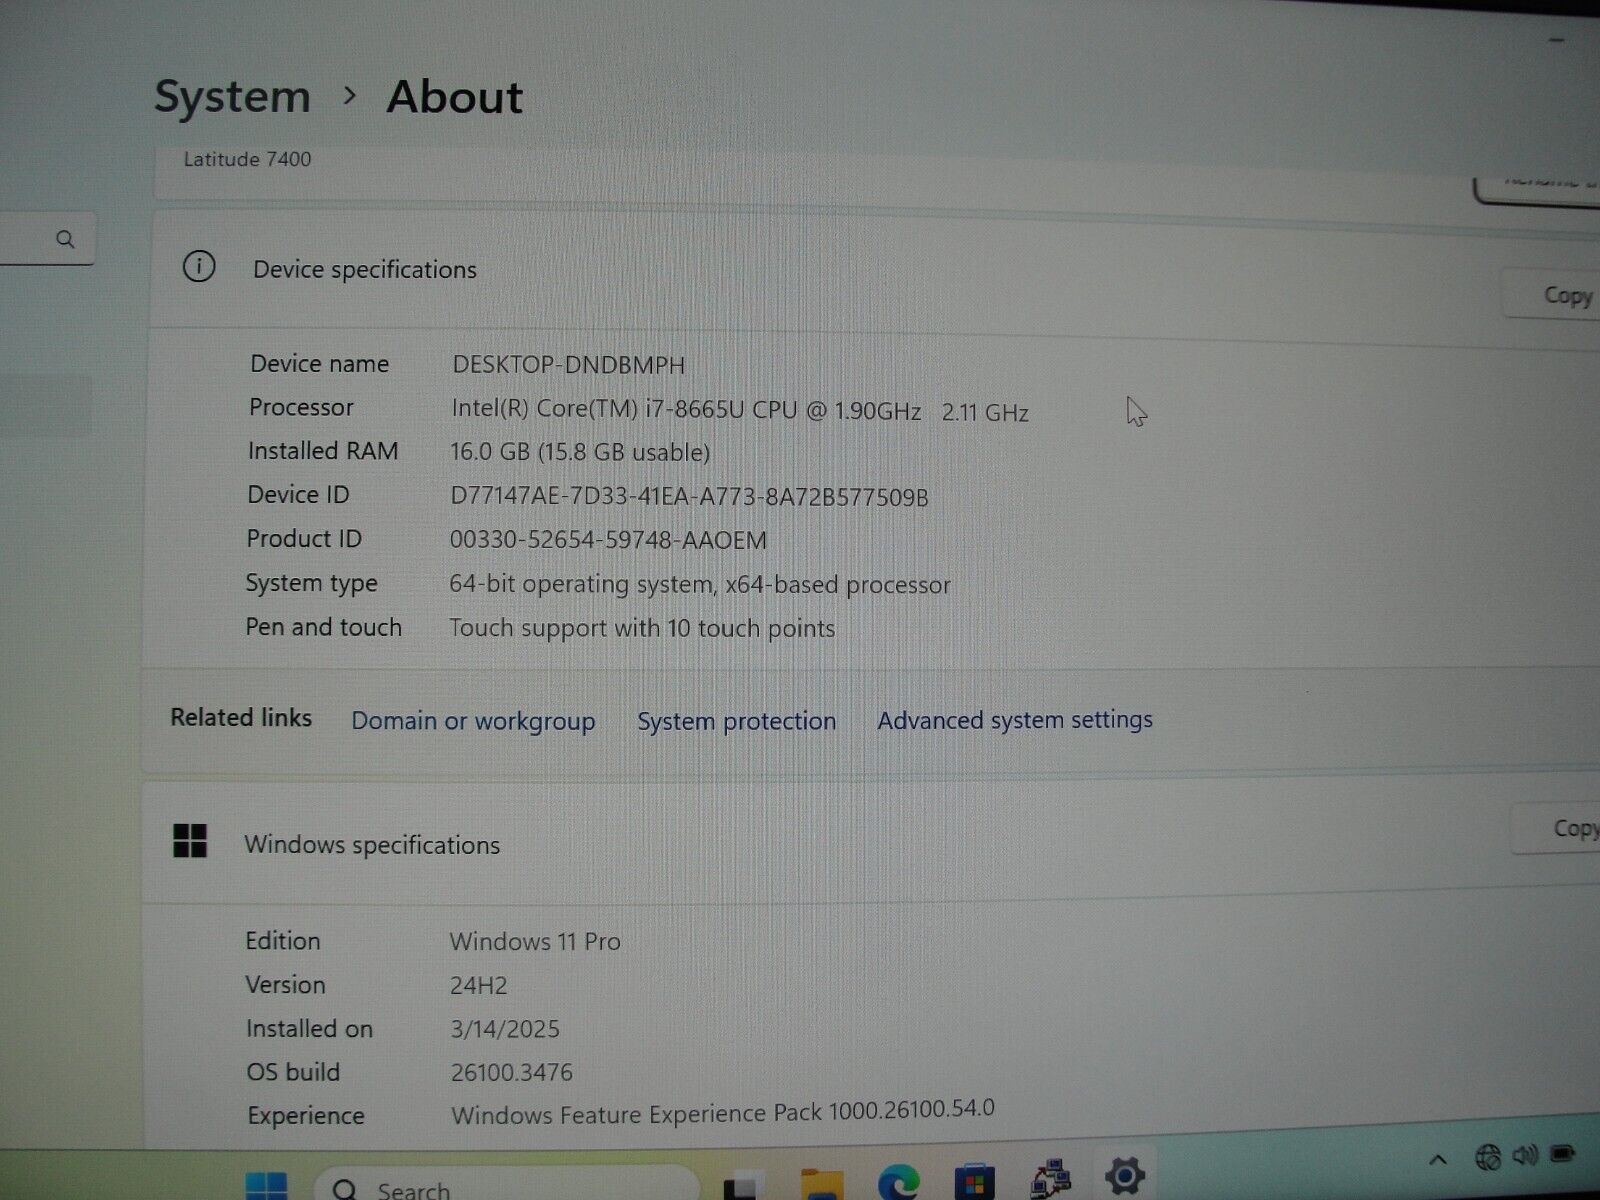Select the Product ID 00330-52654-59748-AAOEM
Viewport: 1600px width, 1200px height.
click(x=608, y=540)
